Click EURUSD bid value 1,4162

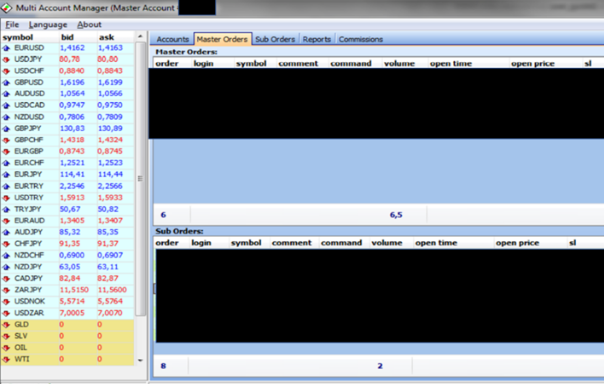click(x=72, y=48)
